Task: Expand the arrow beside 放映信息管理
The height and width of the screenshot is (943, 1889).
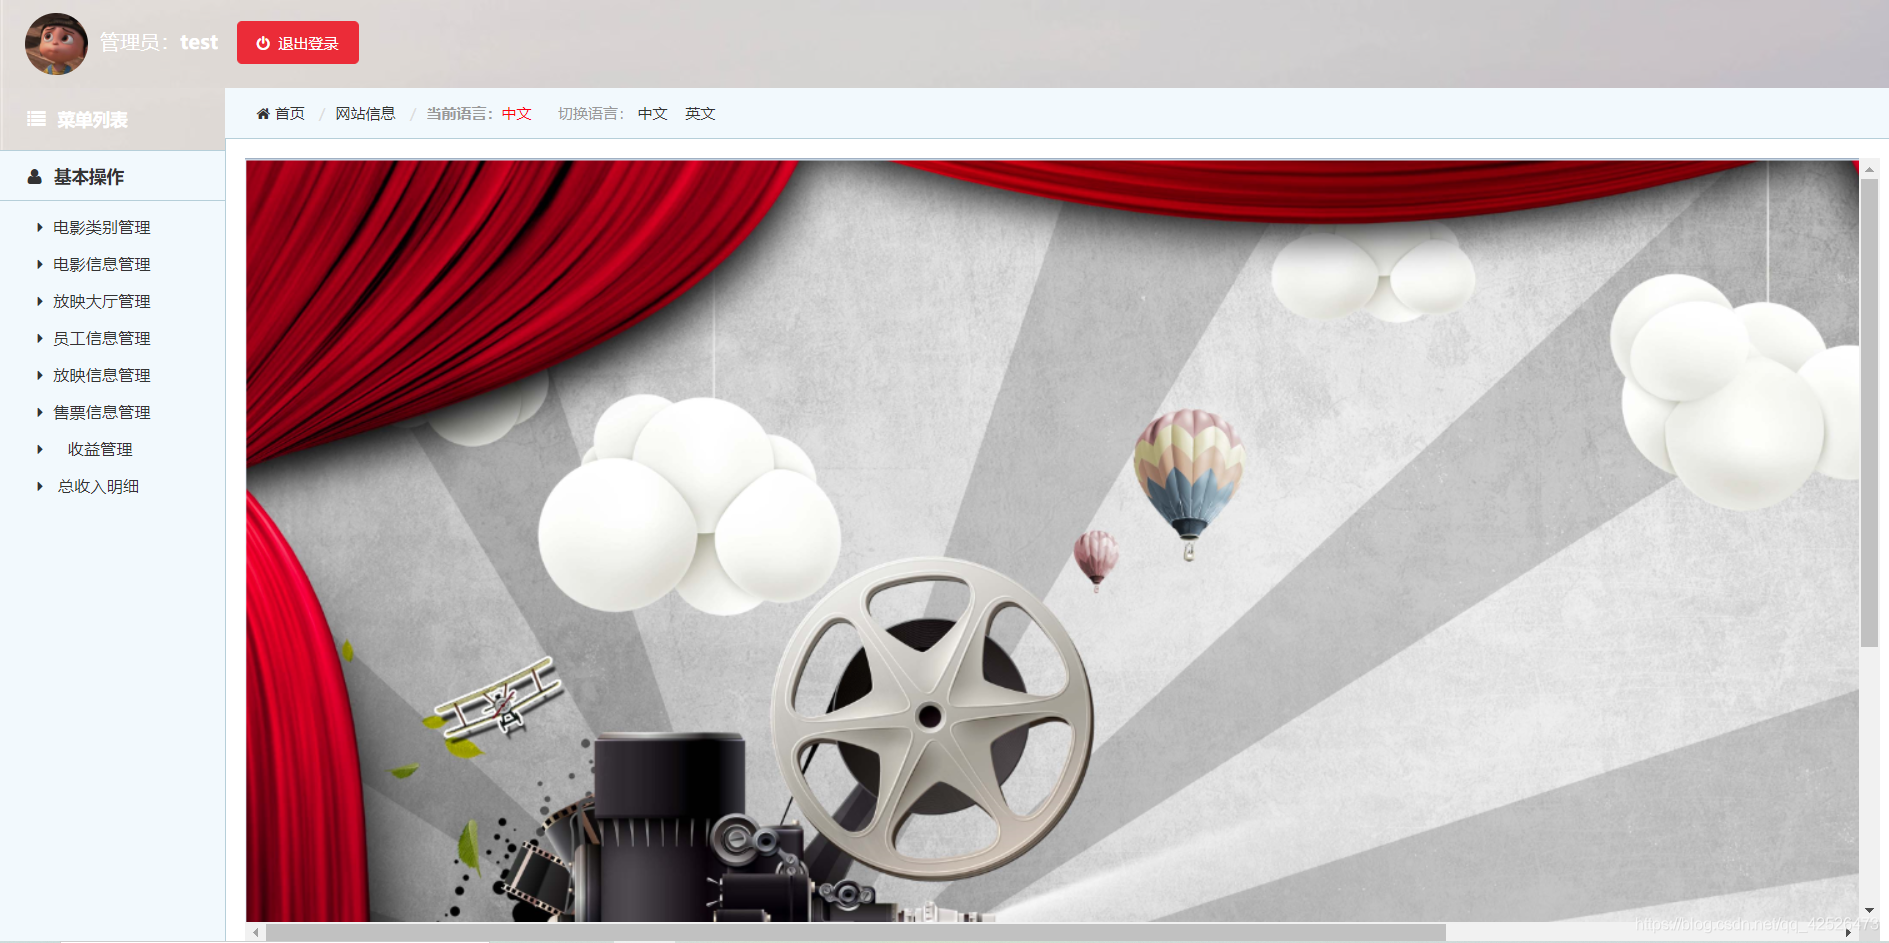Action: tap(40, 376)
